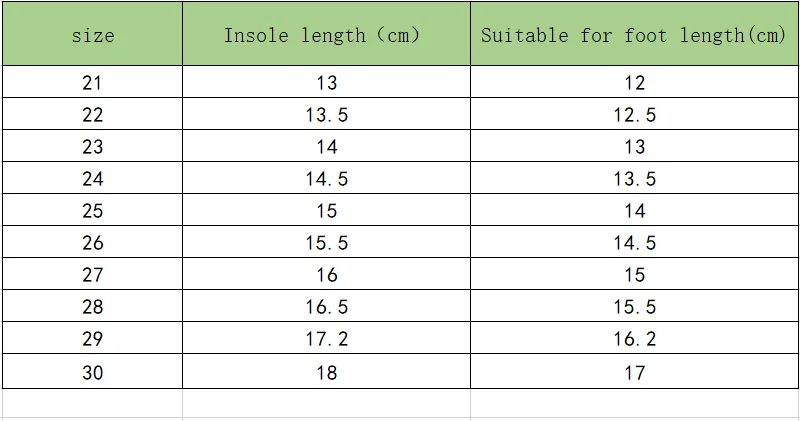This screenshot has height=421, width=800.
Task: Select 'Suitable for foot length(cm)' header cell
Action: click(634, 34)
